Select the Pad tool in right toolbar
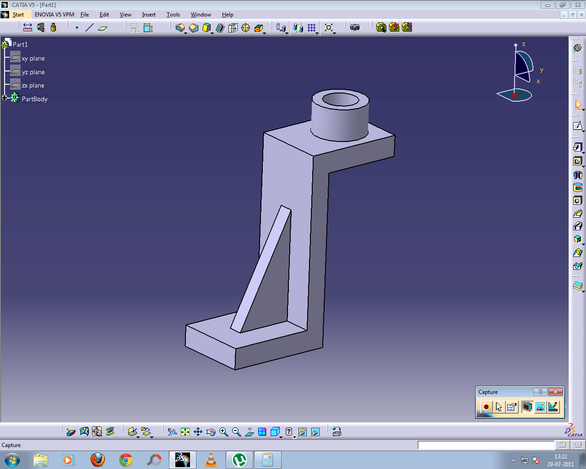Screen dimensions: 586x469 click(x=577, y=147)
